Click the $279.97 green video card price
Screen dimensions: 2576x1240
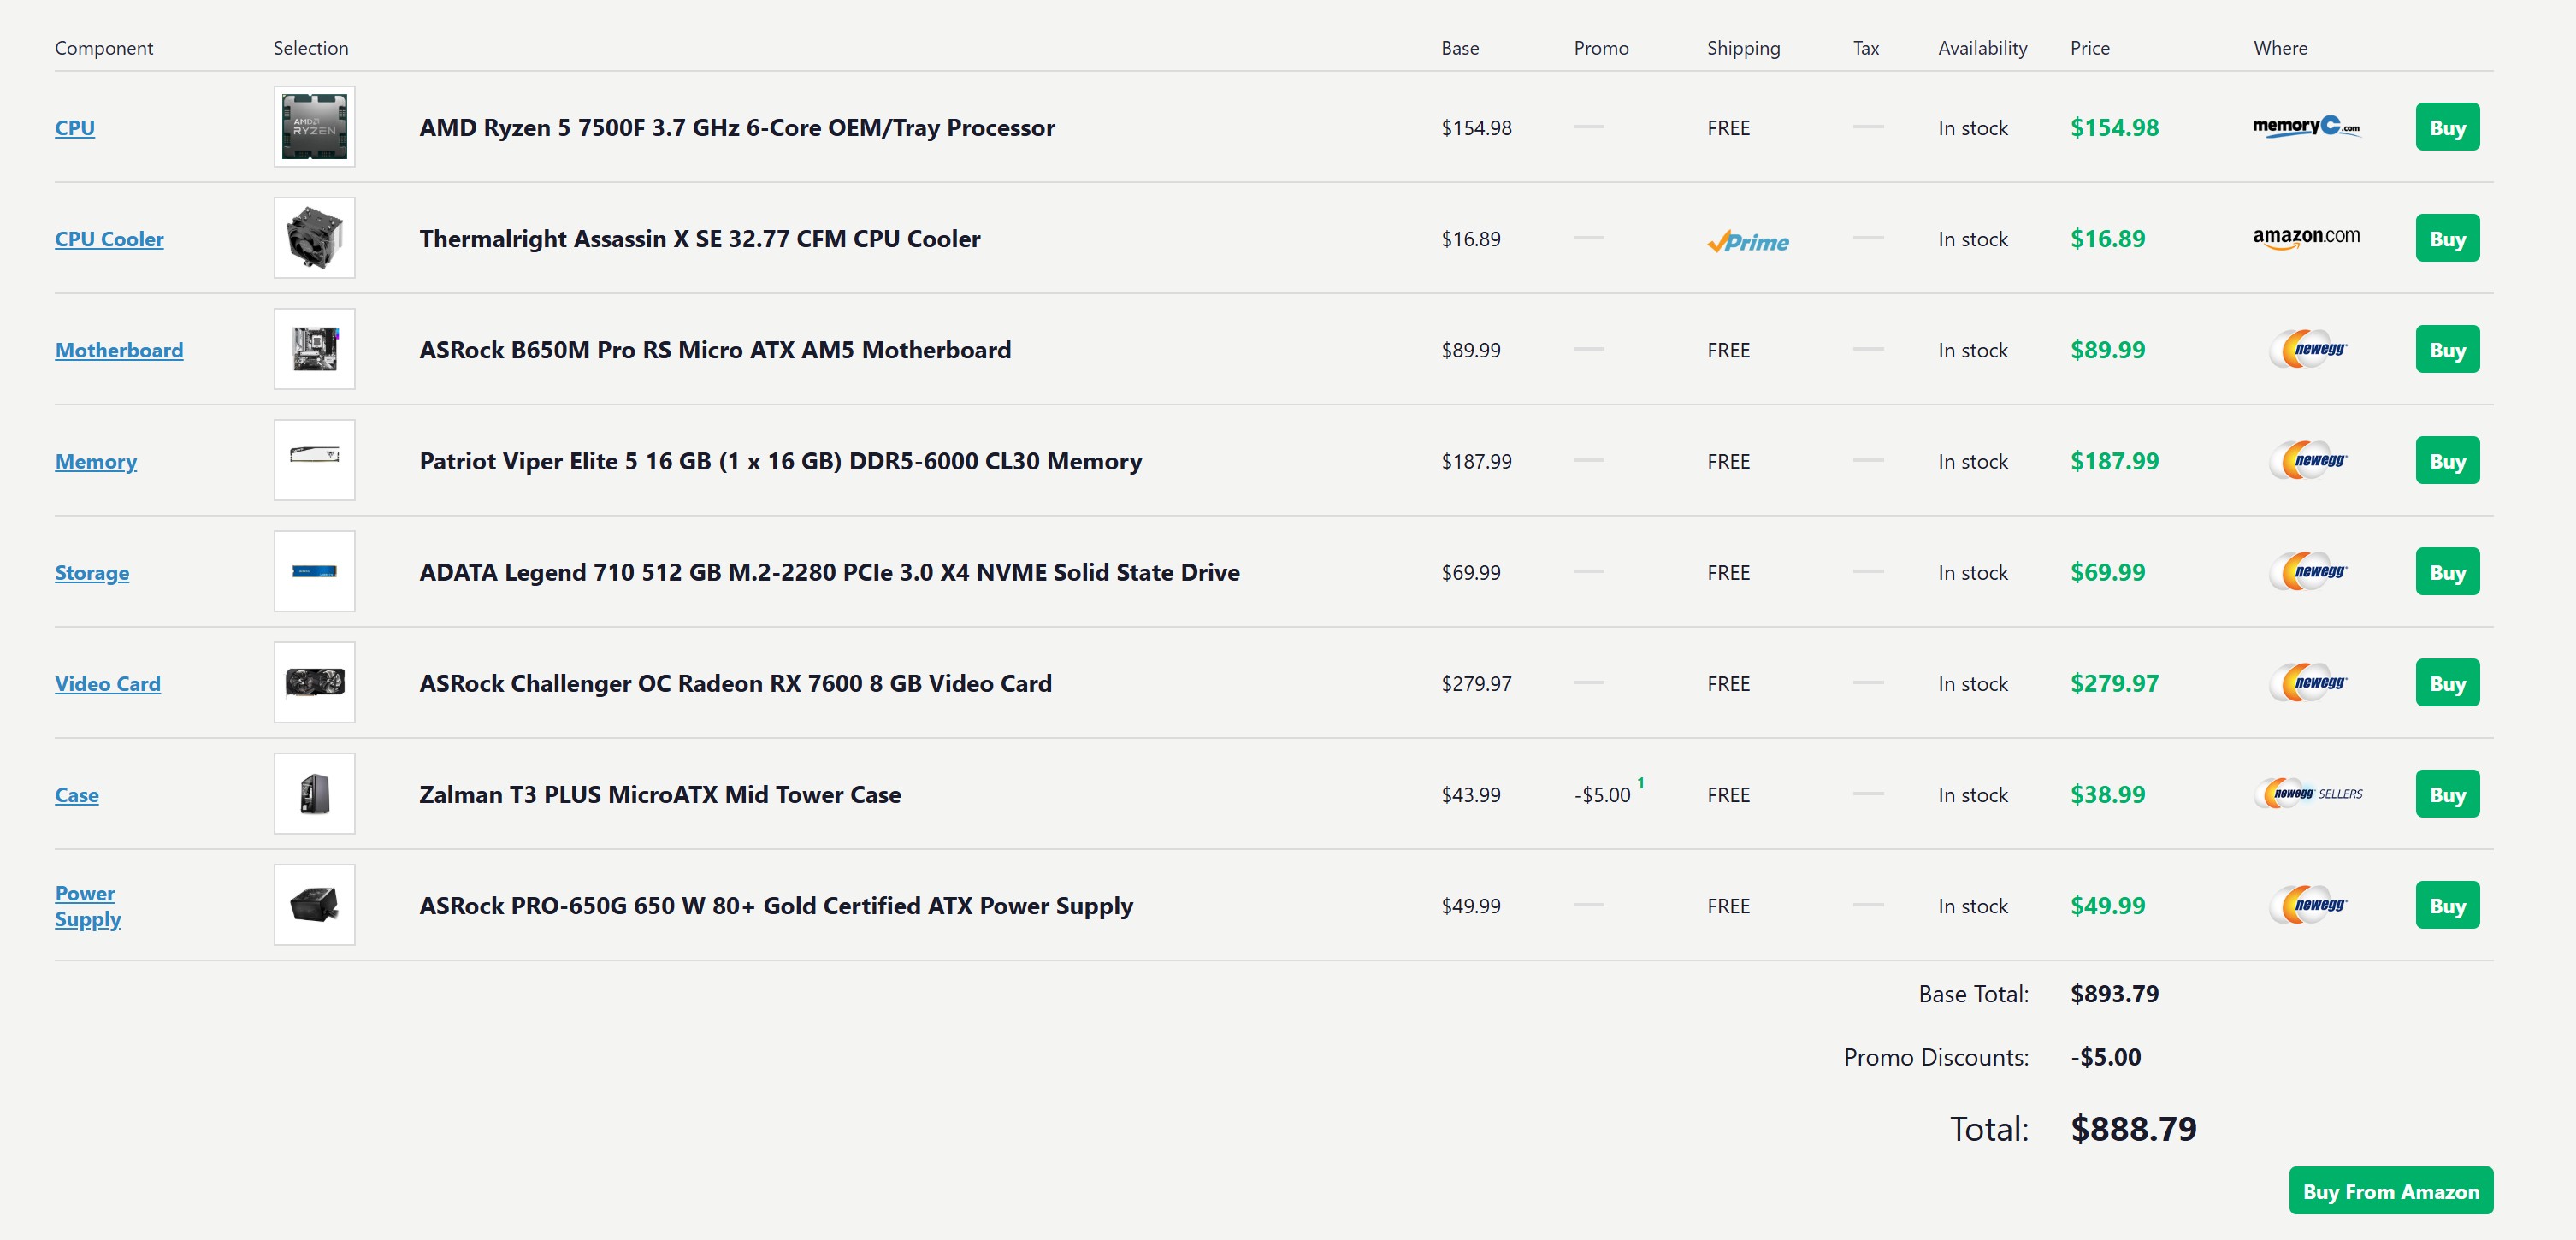(2114, 683)
